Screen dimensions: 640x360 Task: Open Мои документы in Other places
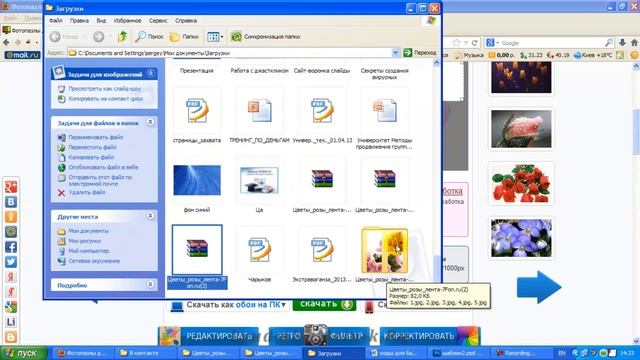pyautogui.click(x=88, y=231)
